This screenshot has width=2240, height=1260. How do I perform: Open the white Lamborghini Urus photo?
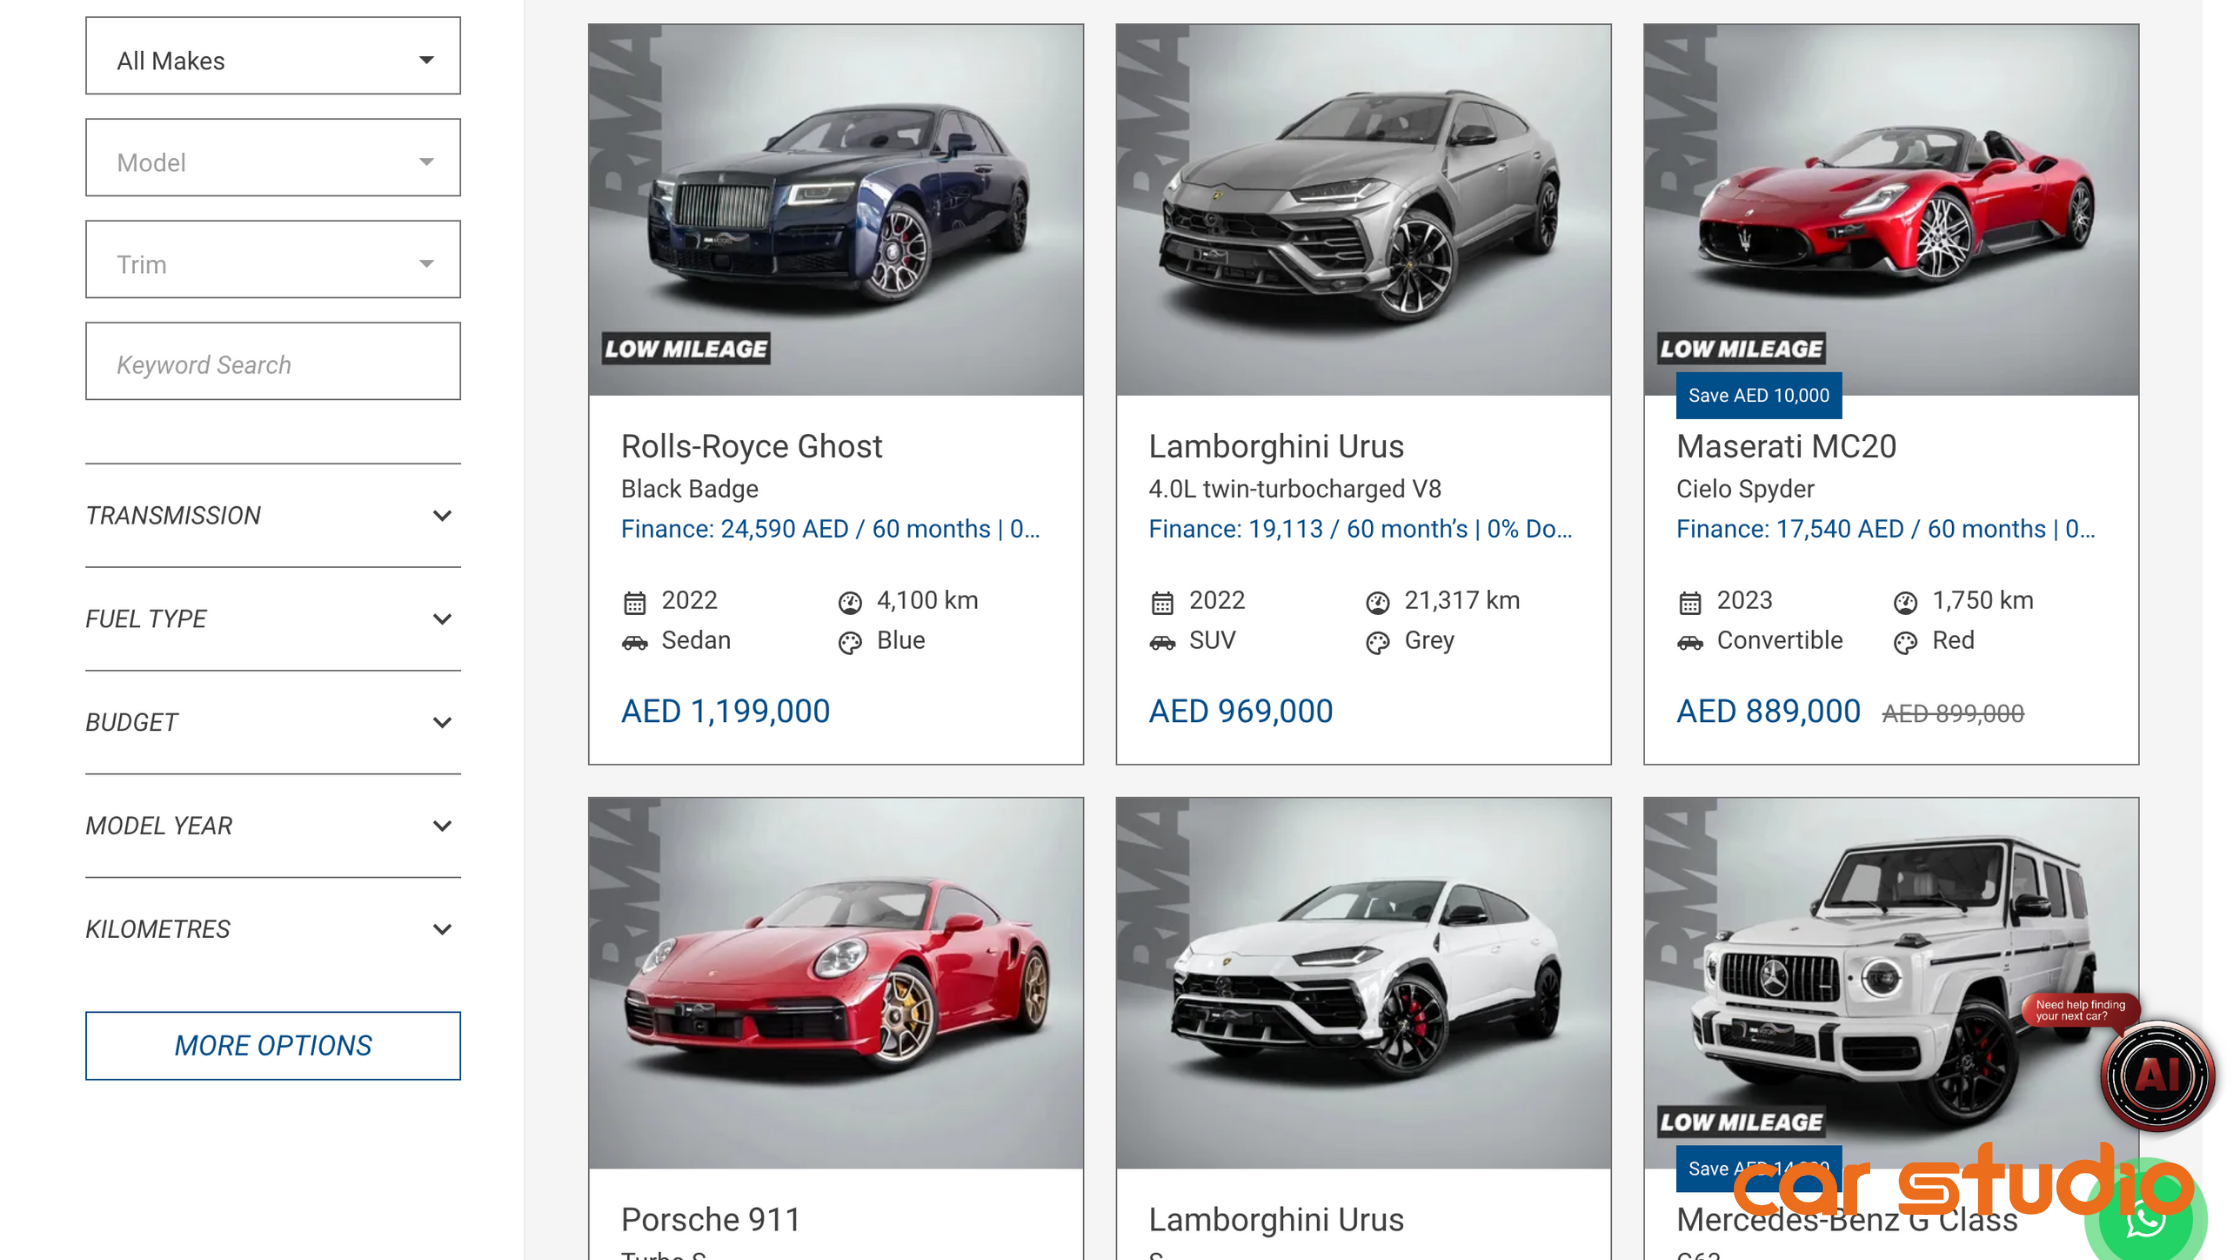tap(1363, 983)
